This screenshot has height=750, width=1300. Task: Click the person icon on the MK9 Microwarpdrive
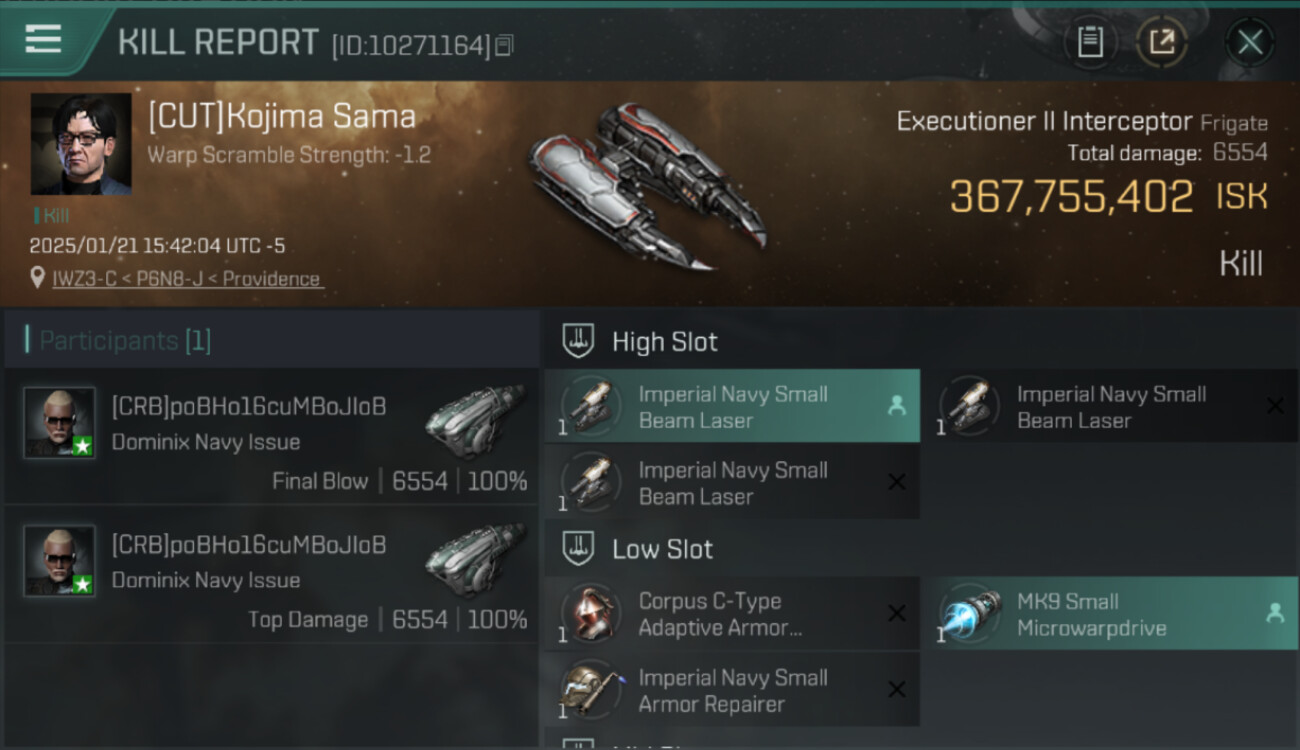pyautogui.click(x=1275, y=613)
